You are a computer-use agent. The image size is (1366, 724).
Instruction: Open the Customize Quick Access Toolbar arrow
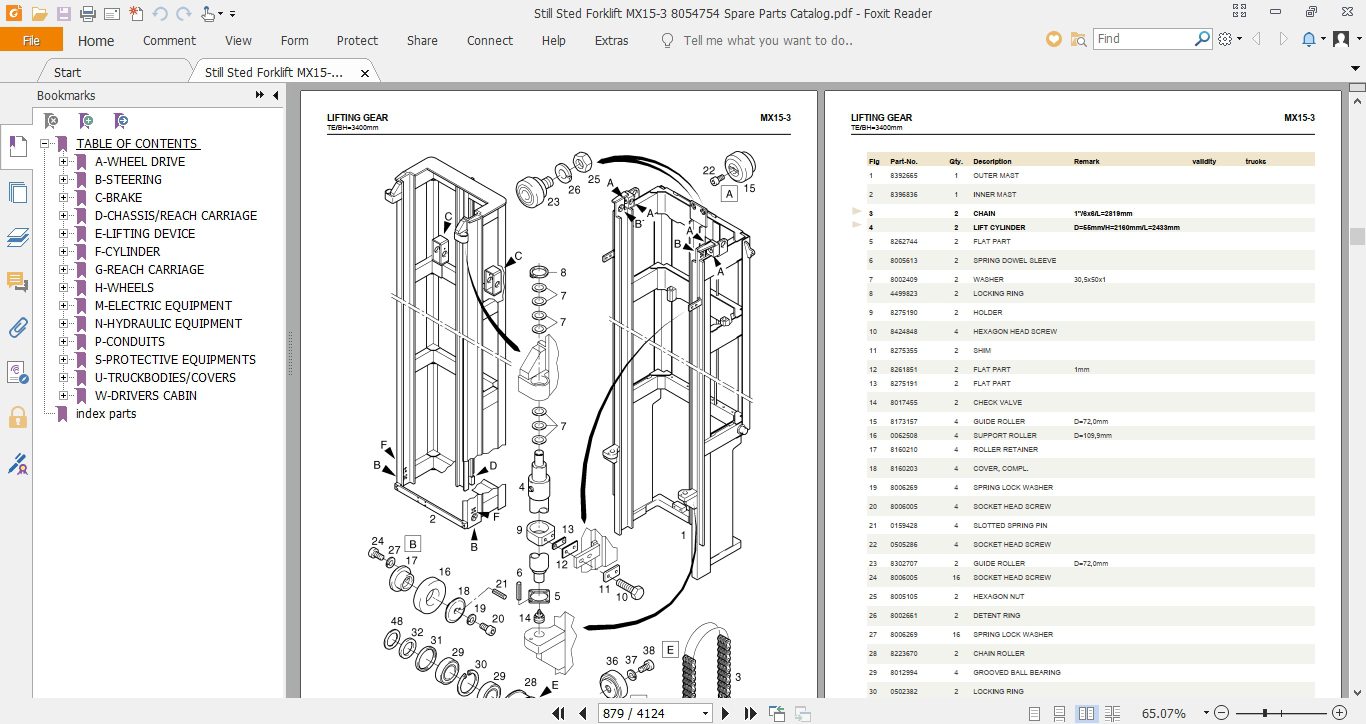coord(232,14)
